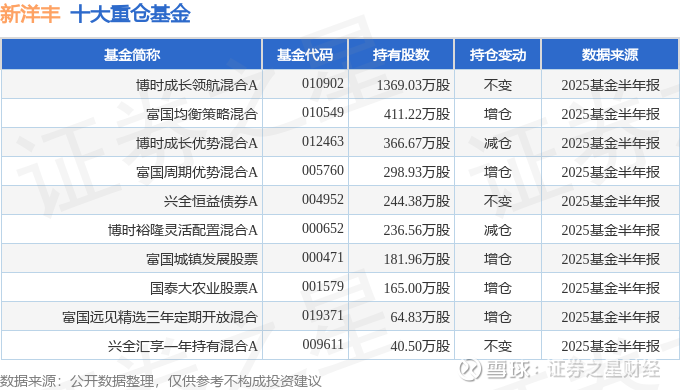The image size is (680, 390).
Task: Open the 富国均衡策略混合 fund name
Action: [202, 114]
